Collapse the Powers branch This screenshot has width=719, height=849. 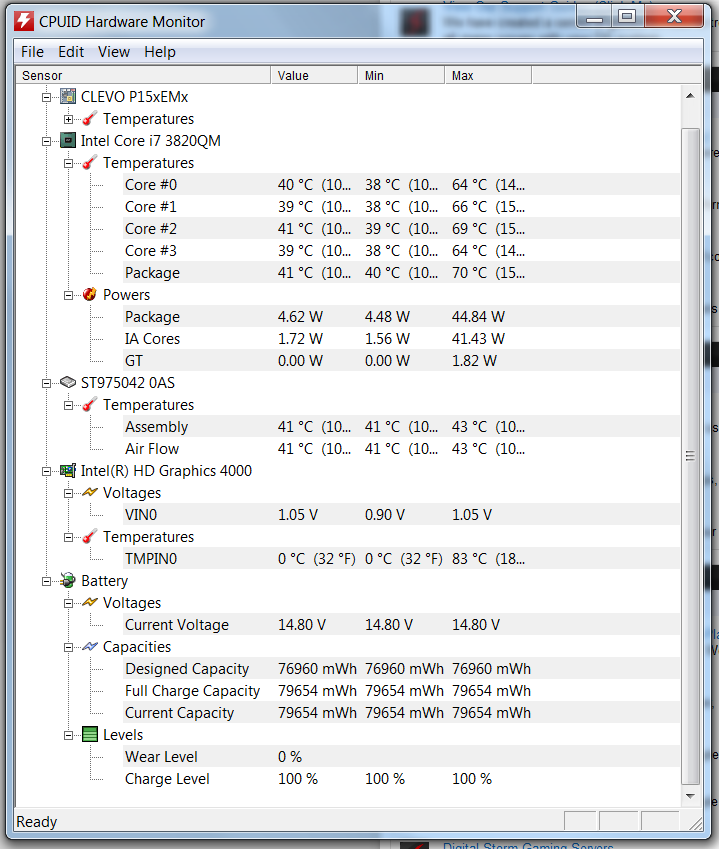tap(68, 295)
